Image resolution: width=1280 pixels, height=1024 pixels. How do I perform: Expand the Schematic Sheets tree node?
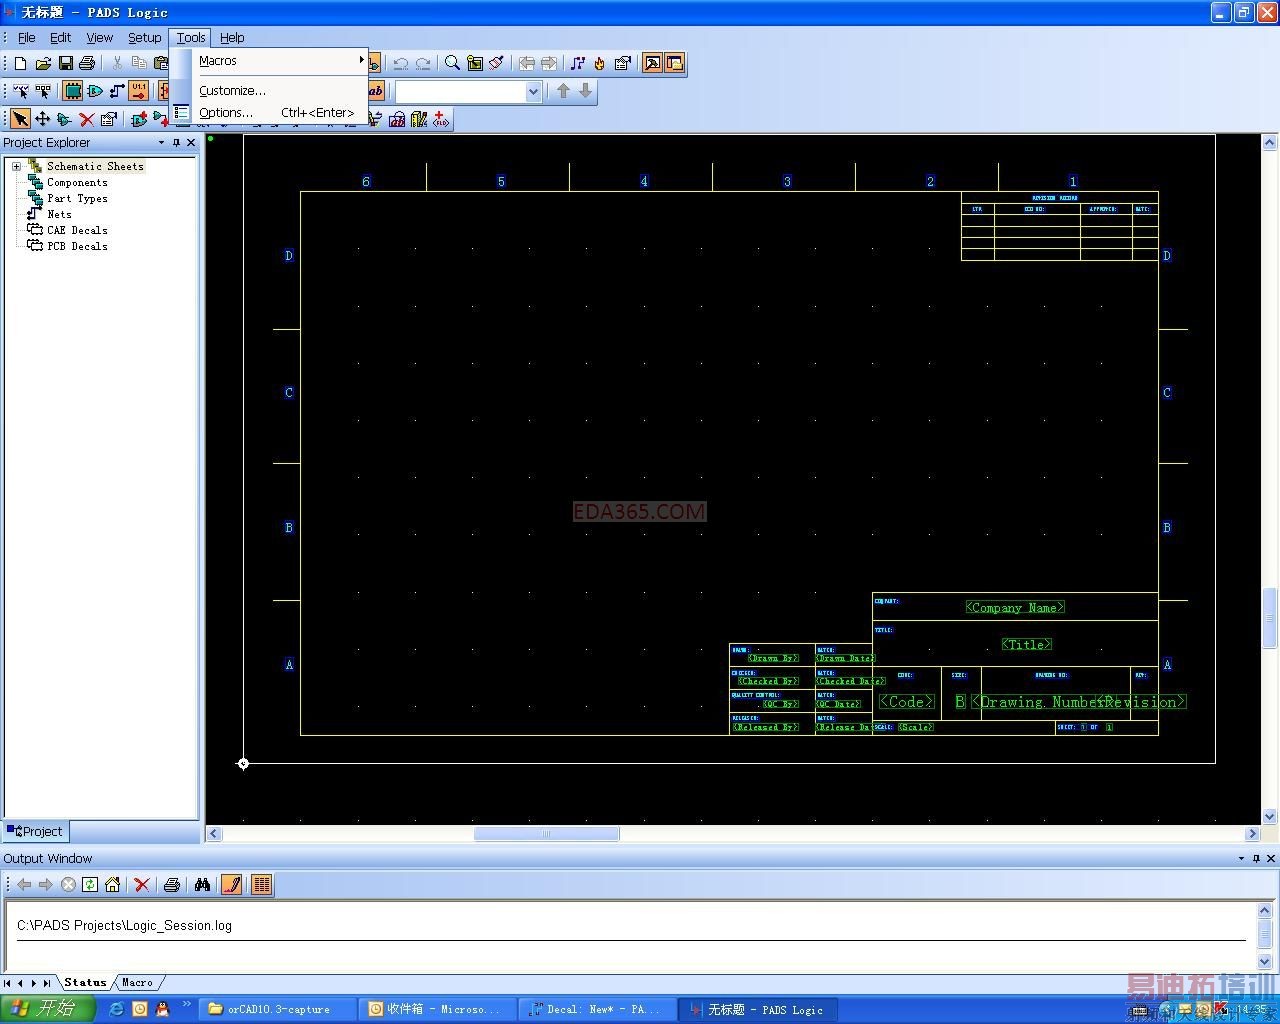point(16,166)
